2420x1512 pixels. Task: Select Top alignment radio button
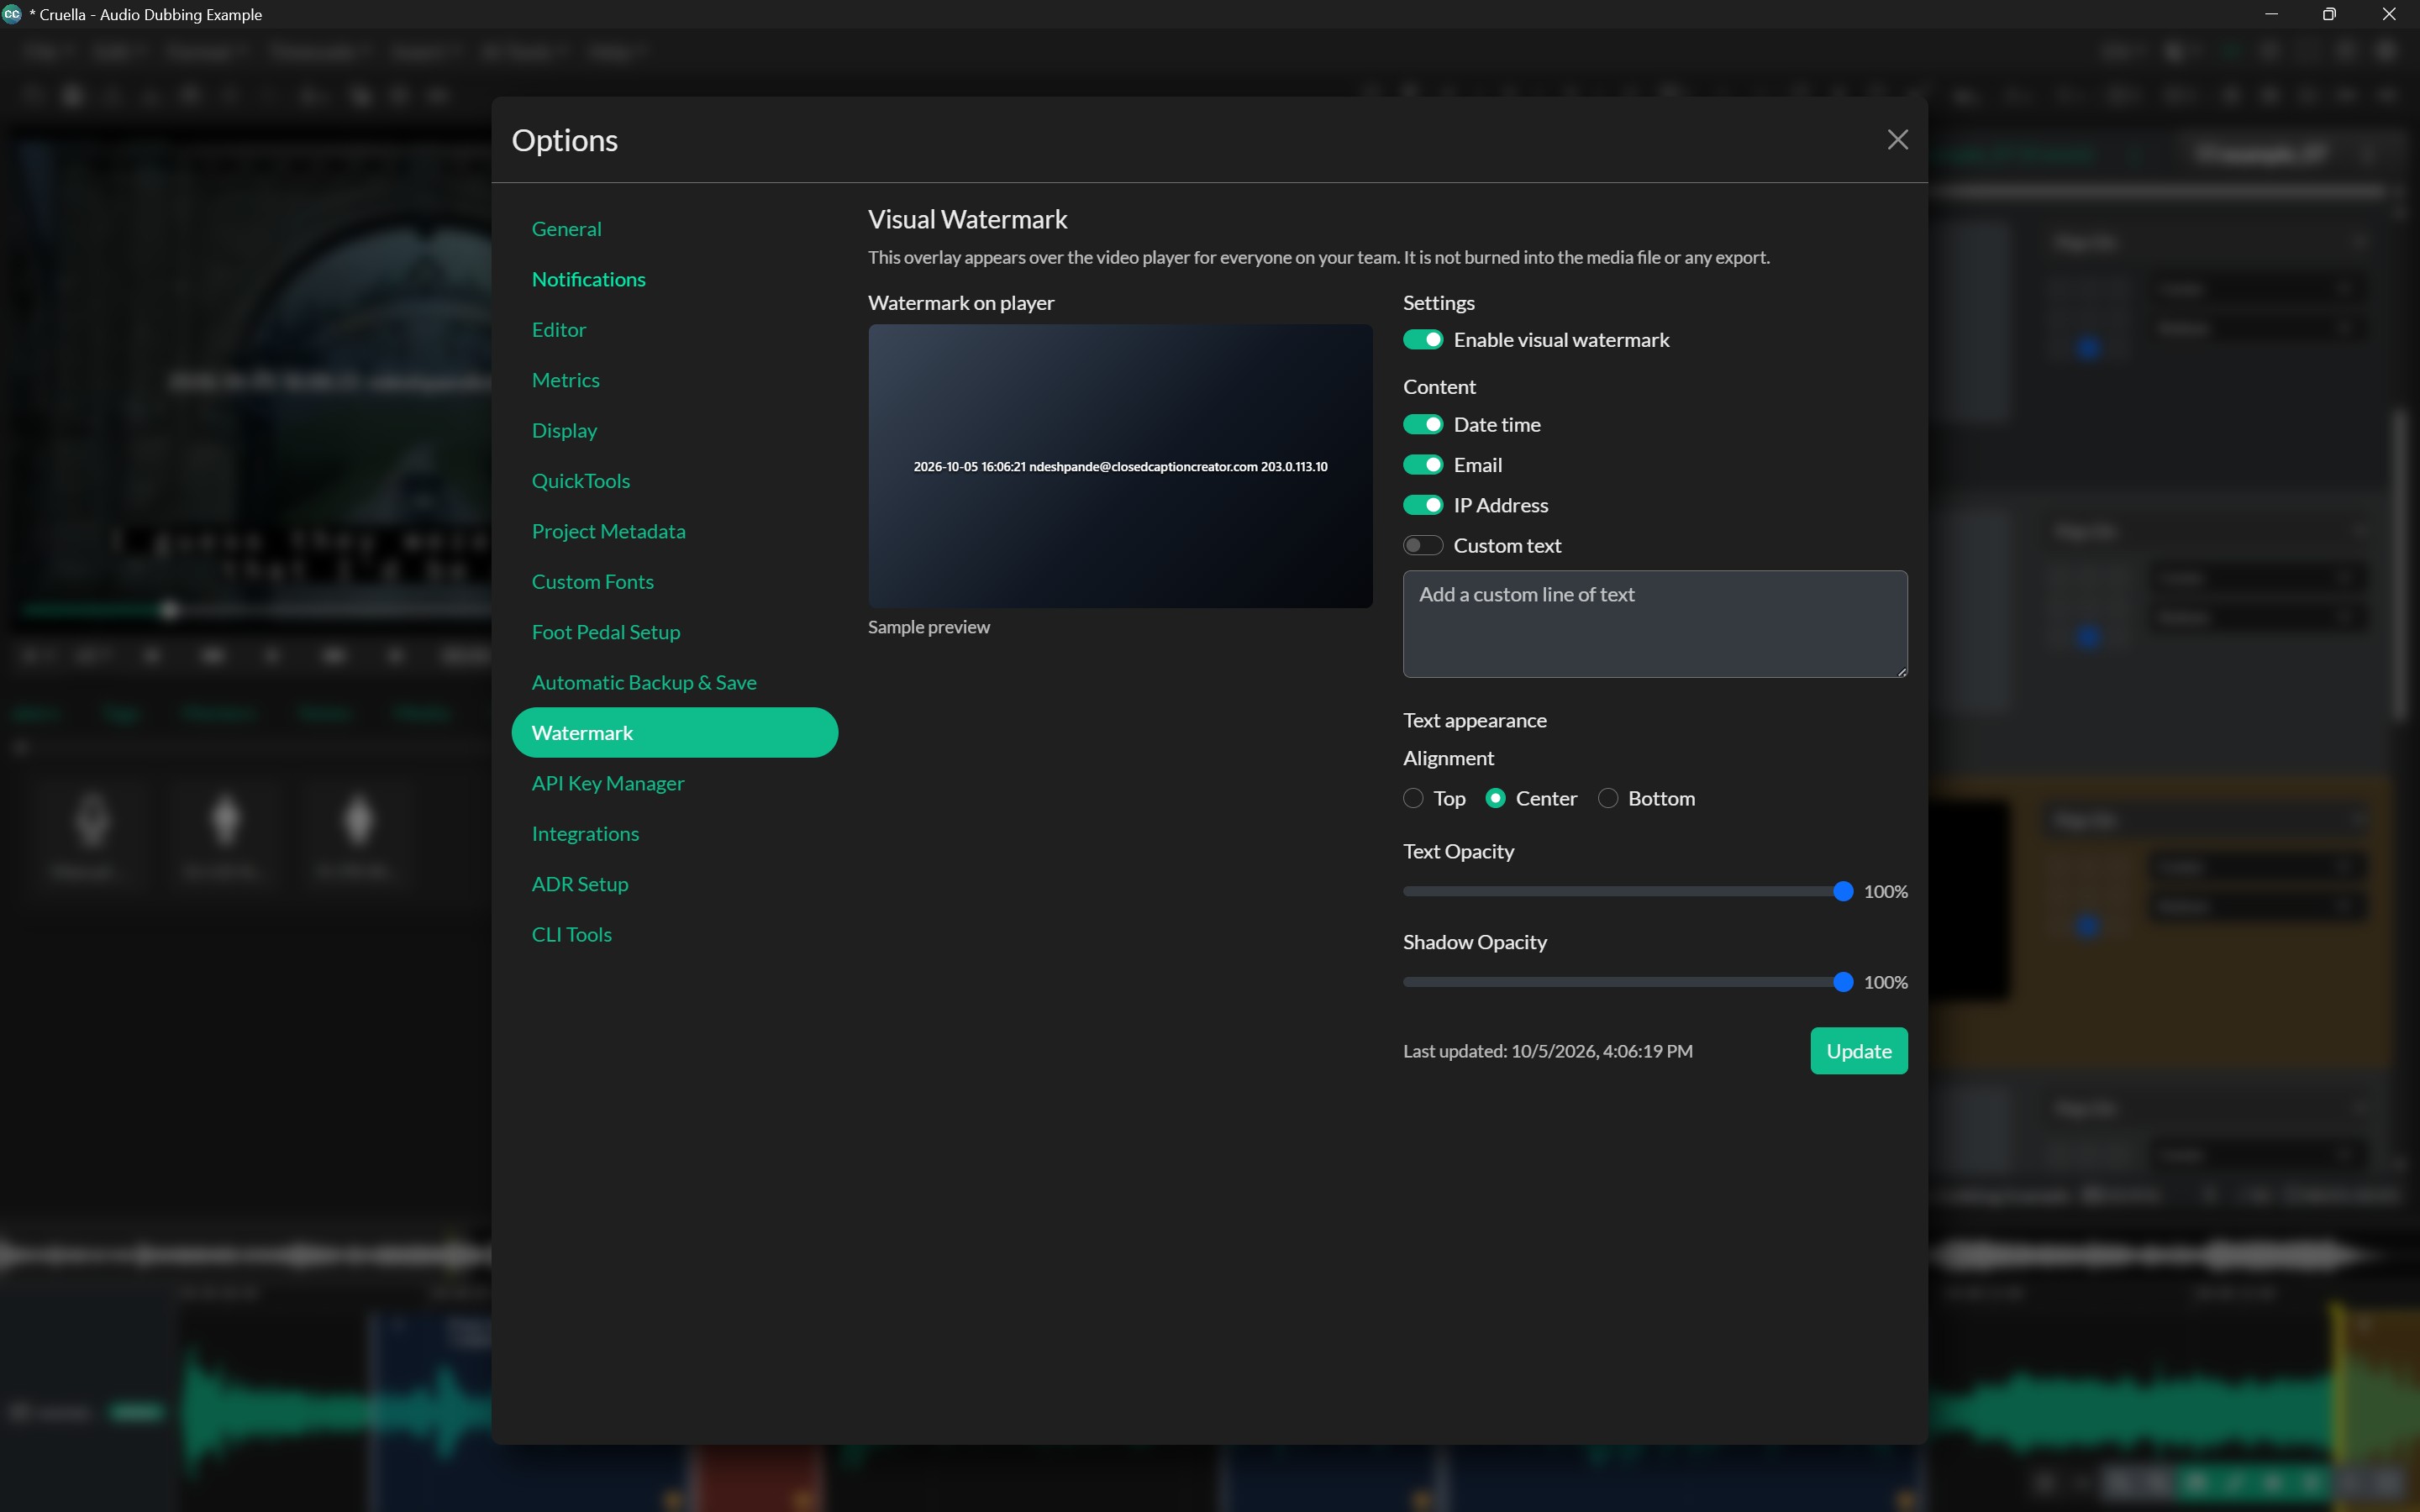click(1413, 798)
